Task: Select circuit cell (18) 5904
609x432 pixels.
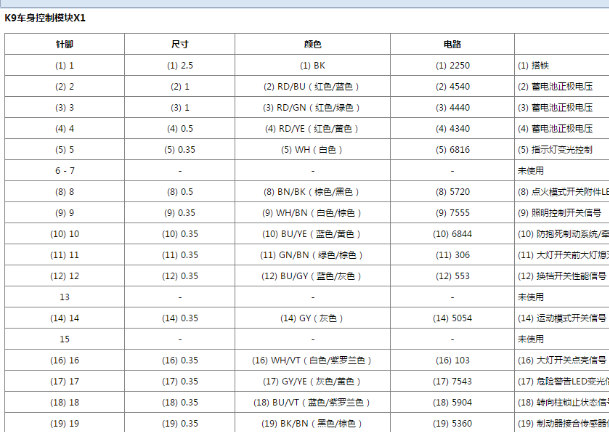Action: 452,402
